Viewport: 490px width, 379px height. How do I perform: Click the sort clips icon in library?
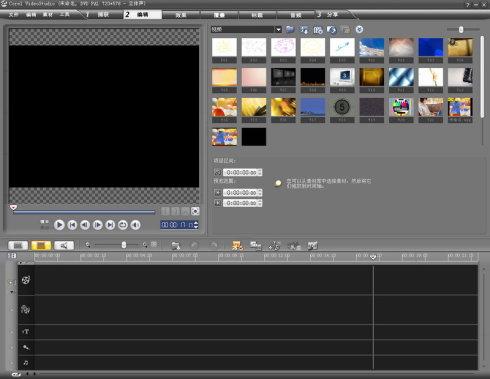(304, 30)
